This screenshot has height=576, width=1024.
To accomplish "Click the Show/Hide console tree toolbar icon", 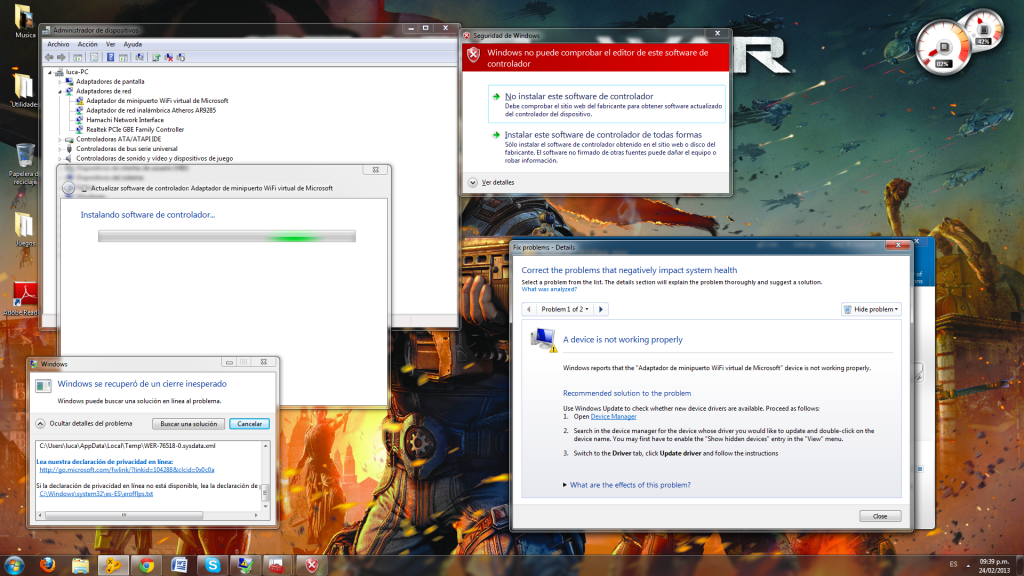I will pos(78,57).
